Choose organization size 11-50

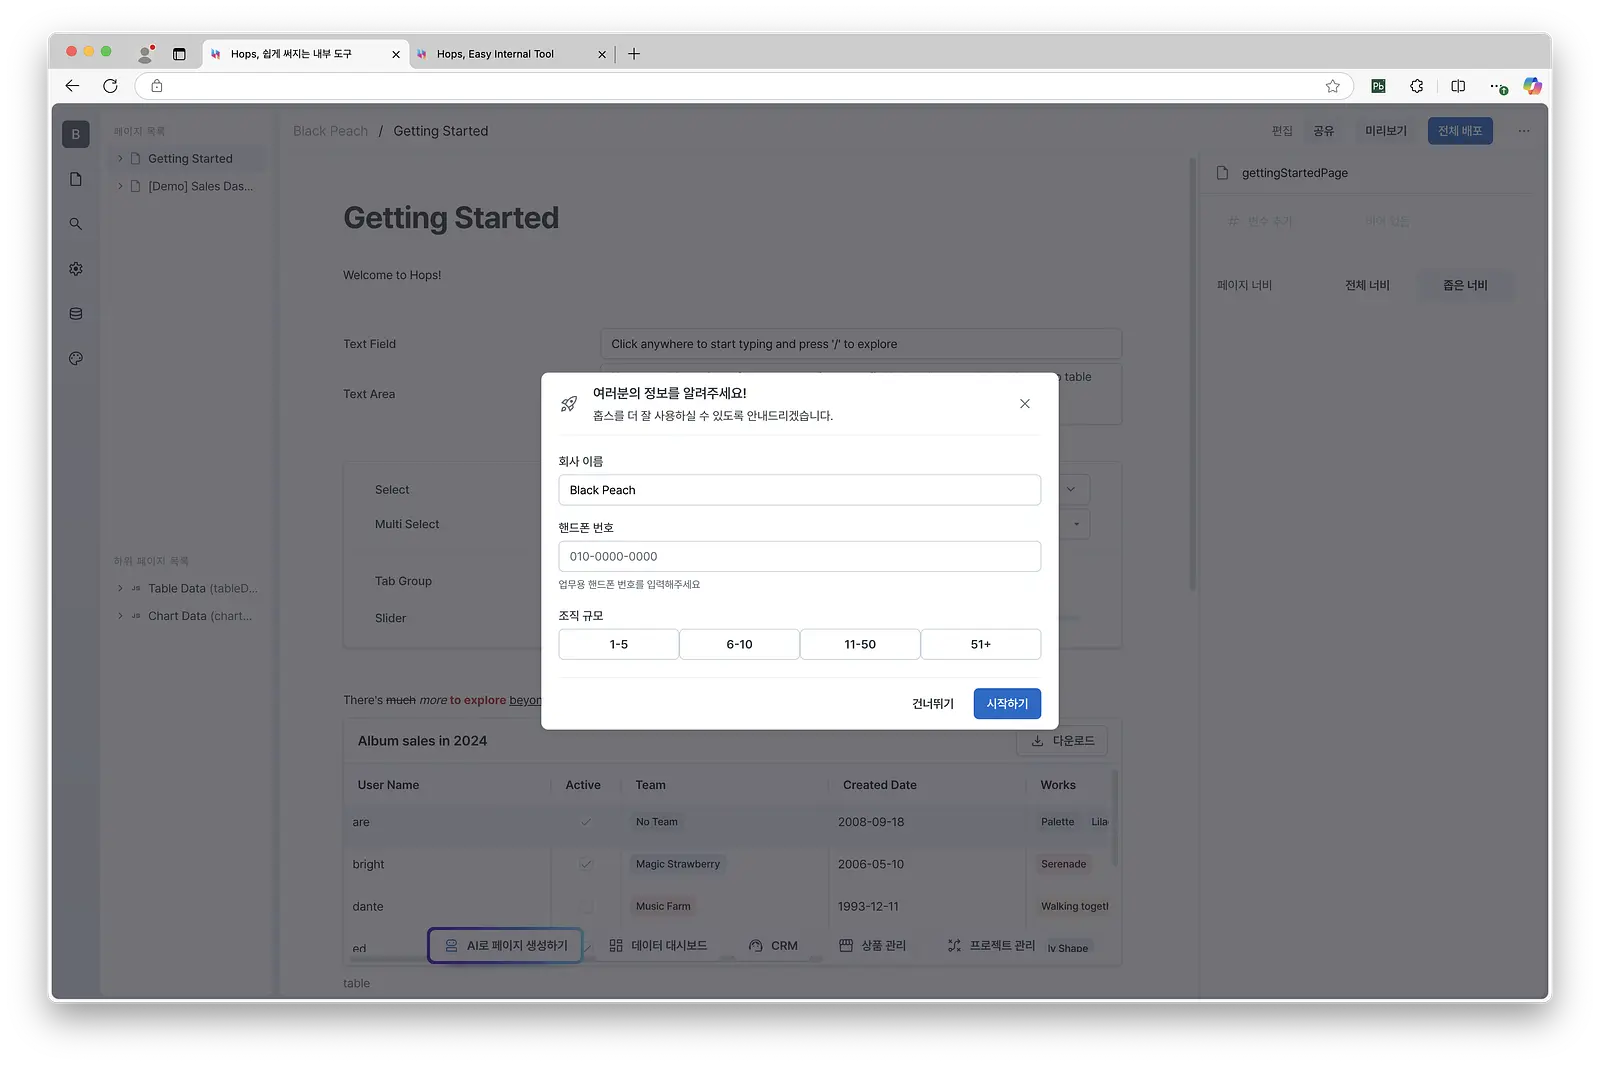[x=860, y=644]
